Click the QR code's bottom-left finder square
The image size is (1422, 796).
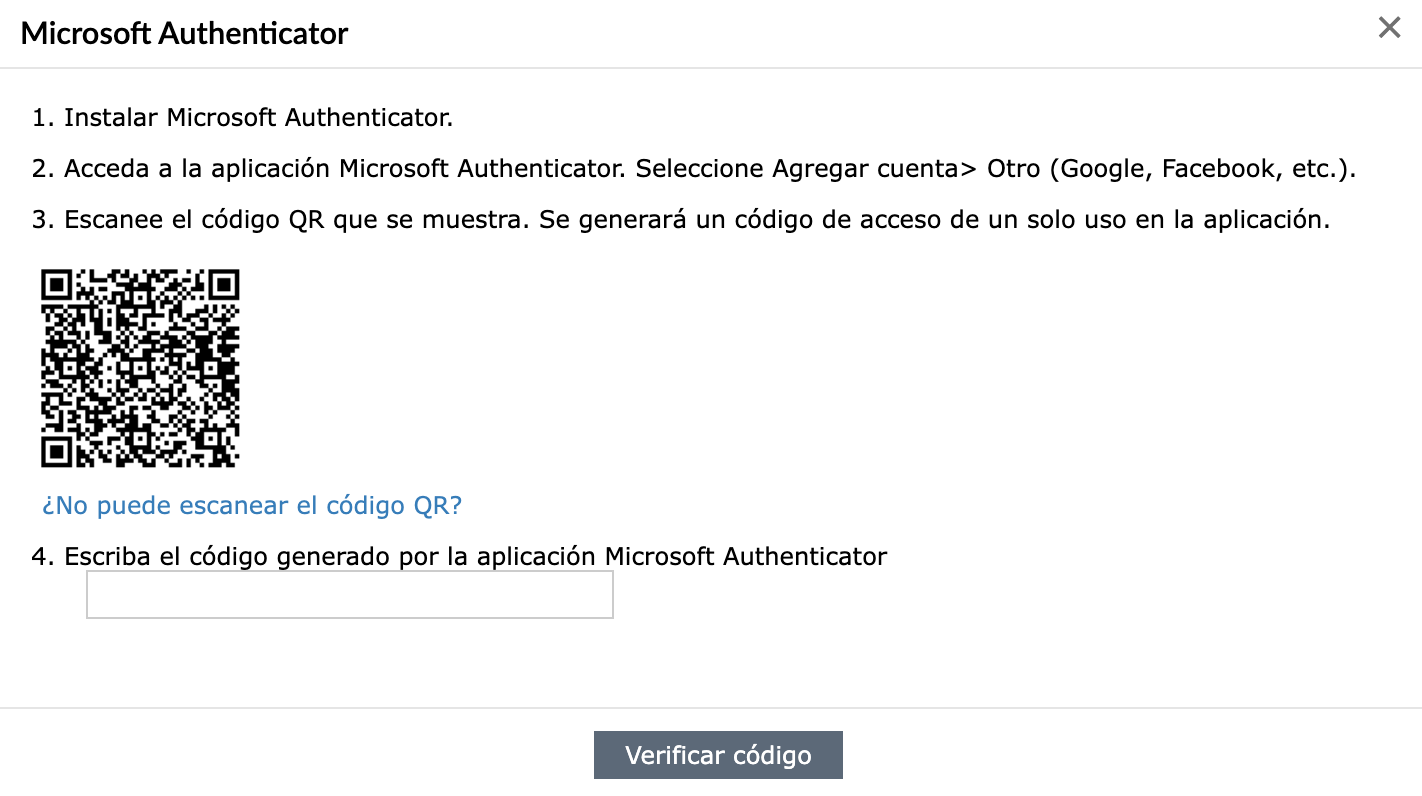pyautogui.click(x=57, y=451)
